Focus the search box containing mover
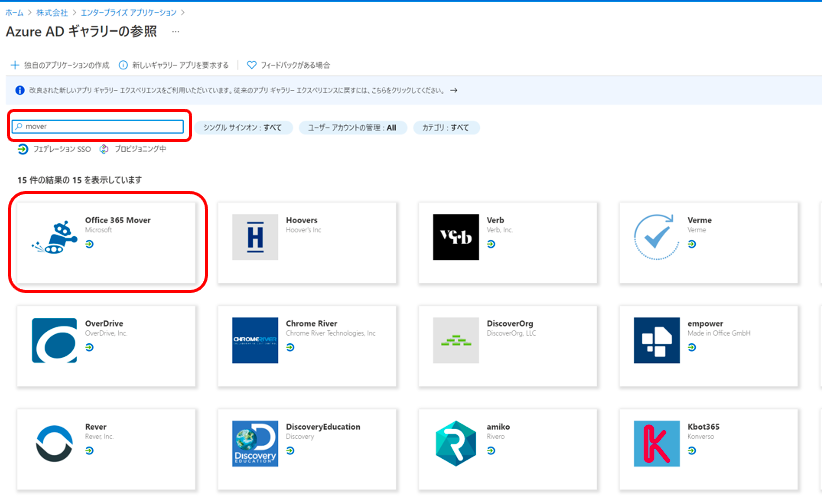The width and height of the screenshot is (822, 498). point(98,126)
